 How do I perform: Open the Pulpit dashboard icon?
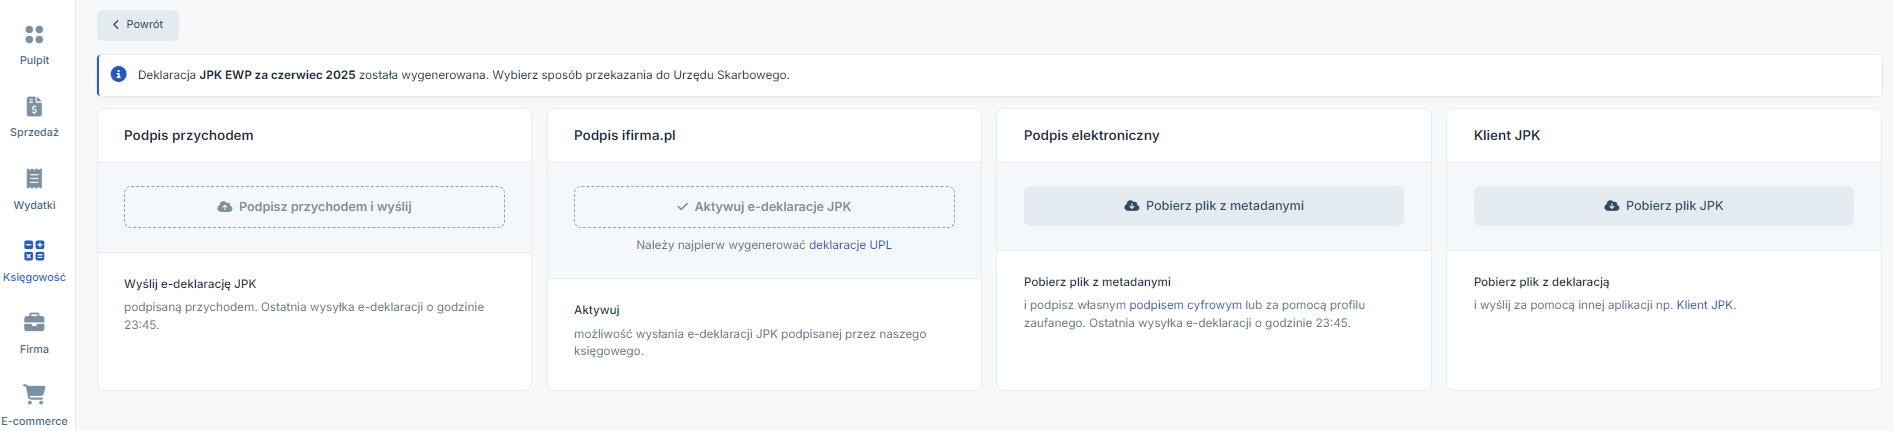pos(34,35)
